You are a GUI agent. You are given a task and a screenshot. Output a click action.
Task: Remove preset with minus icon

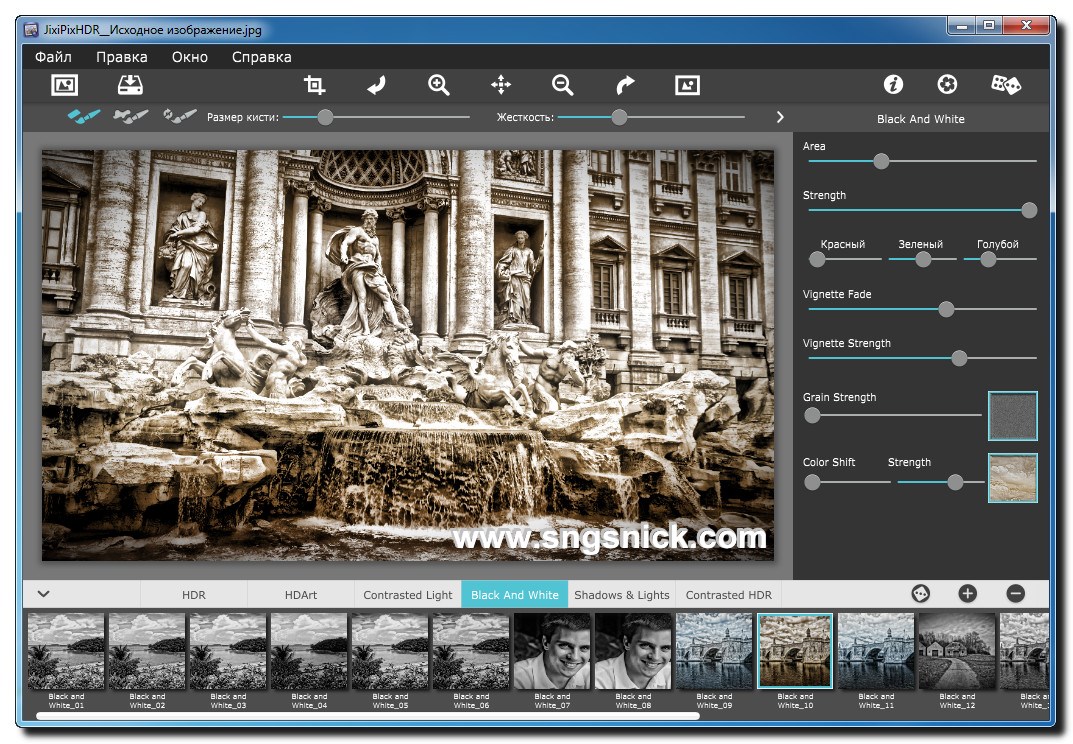point(1016,593)
